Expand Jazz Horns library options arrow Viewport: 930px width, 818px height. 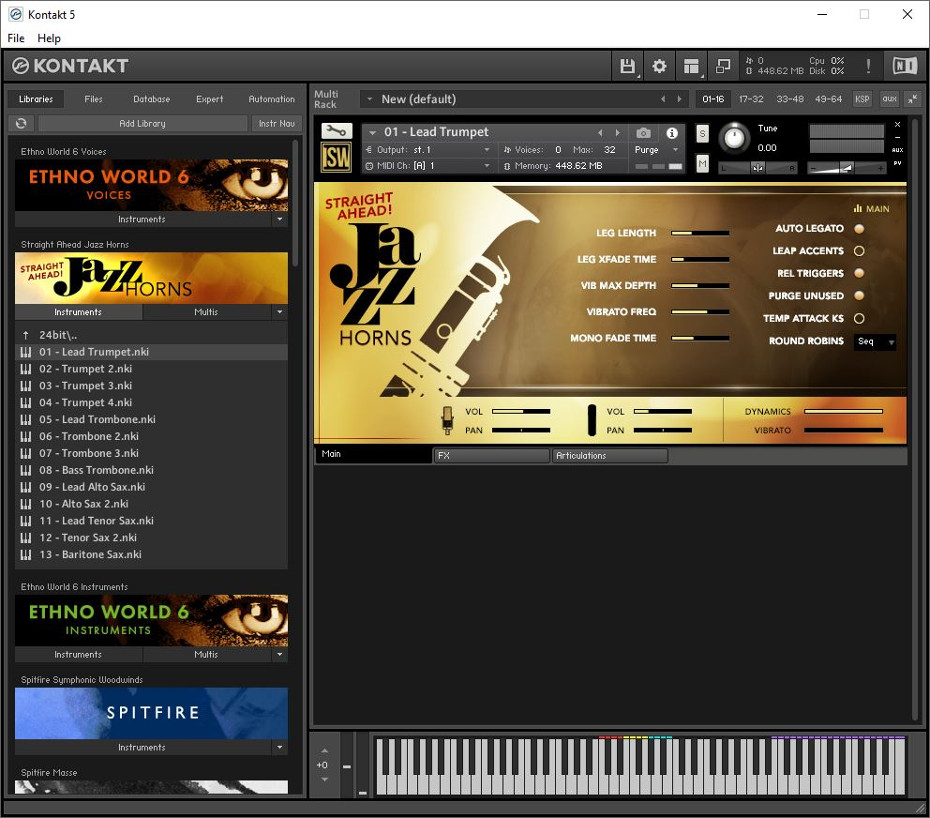tap(280, 312)
